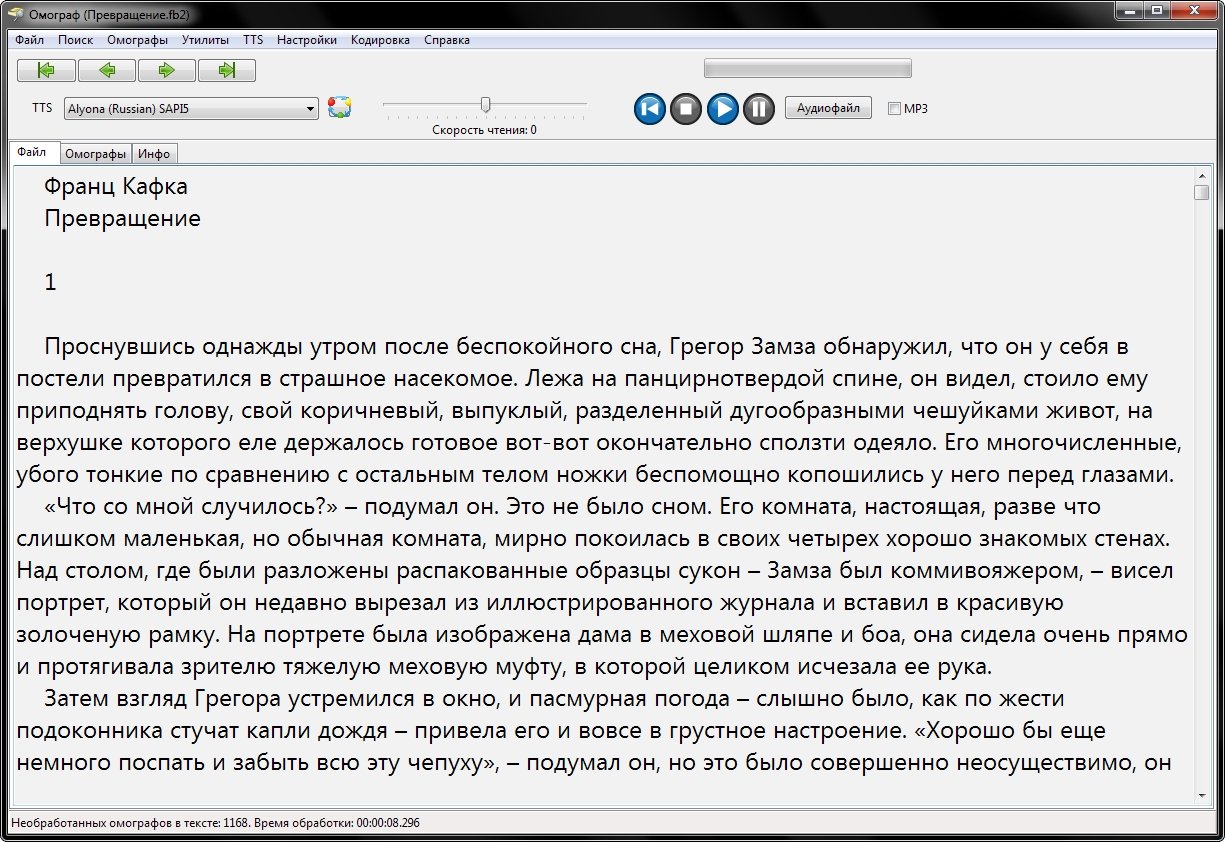Open the Справка menu
Screen dimensions: 1225x842
tap(447, 40)
